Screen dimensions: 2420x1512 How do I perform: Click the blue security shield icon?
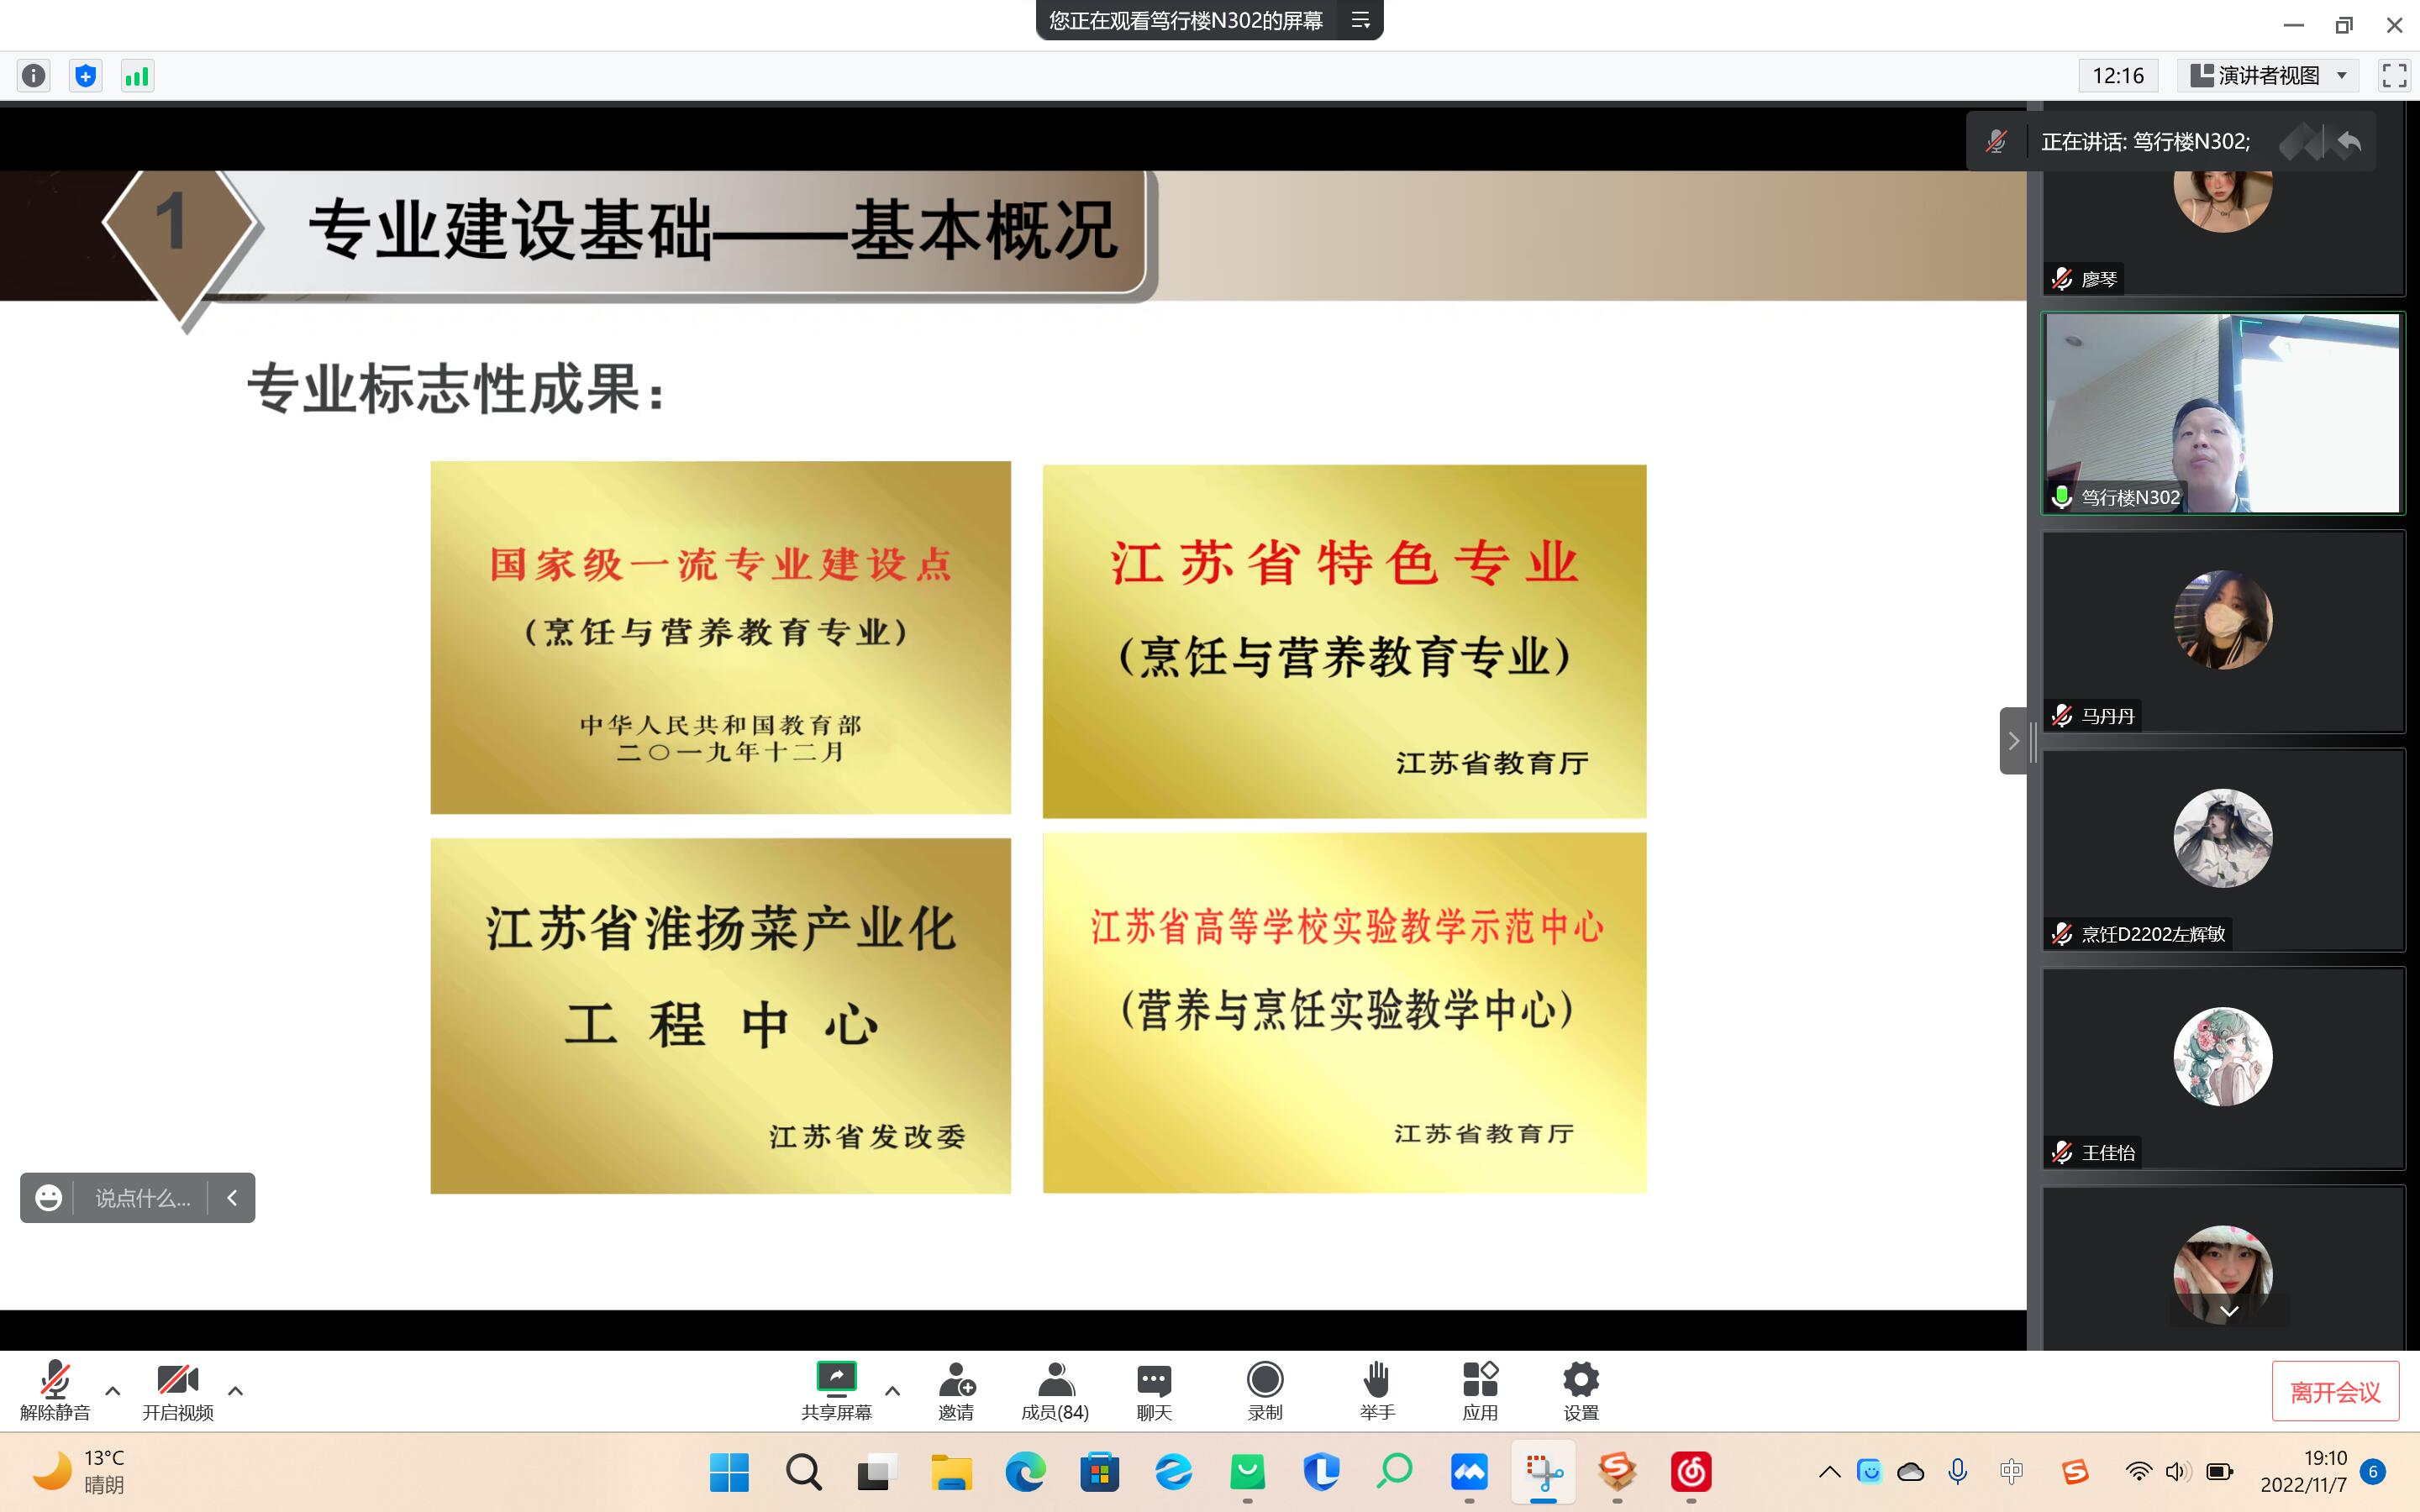86,76
